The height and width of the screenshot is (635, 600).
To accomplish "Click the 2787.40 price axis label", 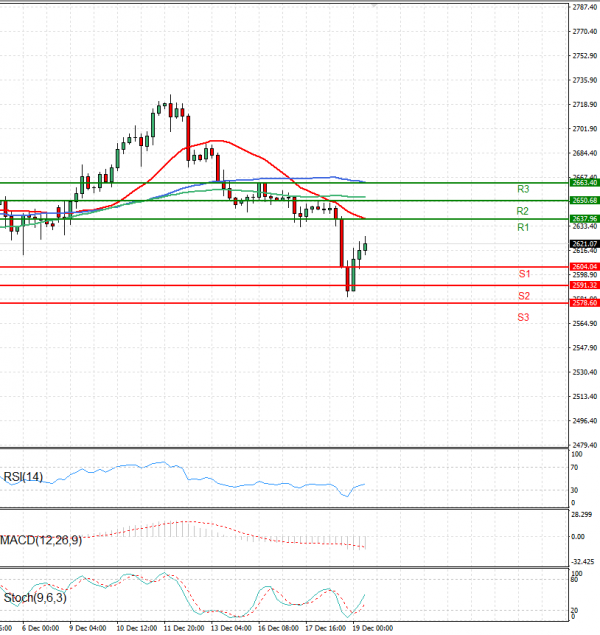I will pos(584,8).
